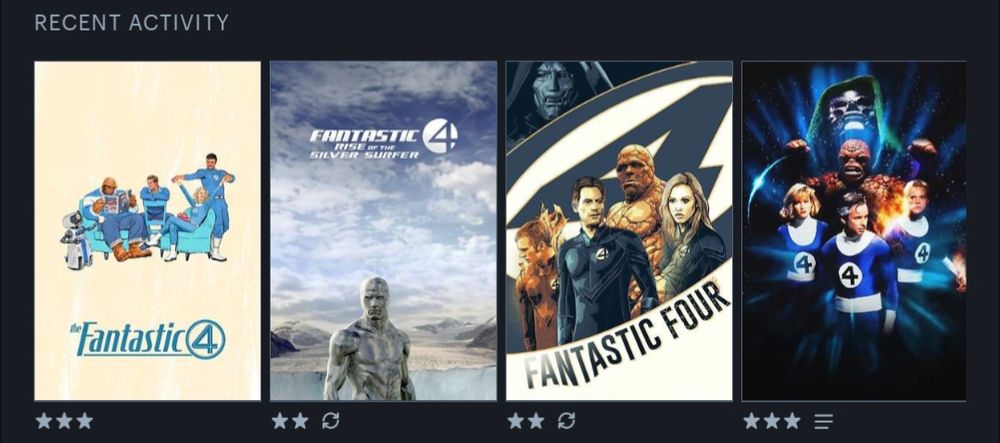Click the second star under the slanted Fantastic Four poster
1000x443 pixels.
tap(536, 421)
